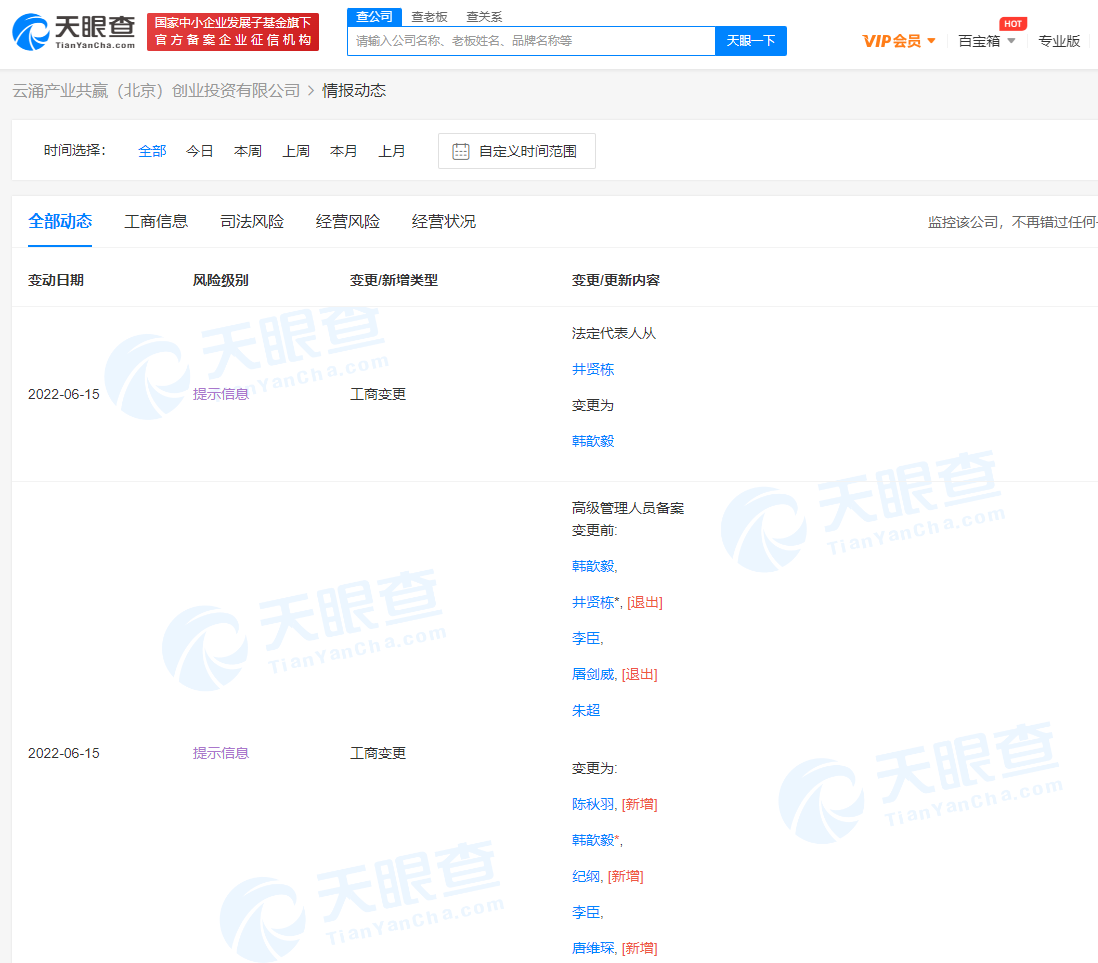The image size is (1098, 963).
Task: Click the calendar icon for custom range
Action: tap(461, 151)
